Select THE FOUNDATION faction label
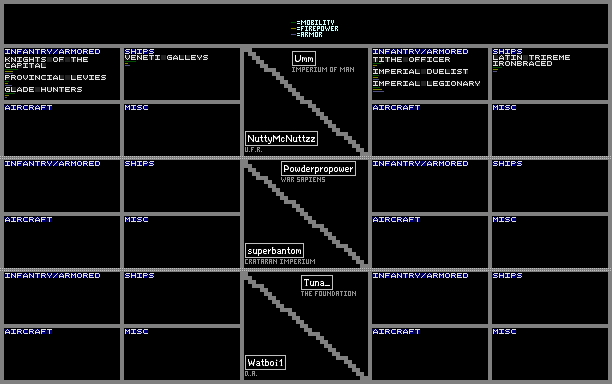 tap(329, 293)
